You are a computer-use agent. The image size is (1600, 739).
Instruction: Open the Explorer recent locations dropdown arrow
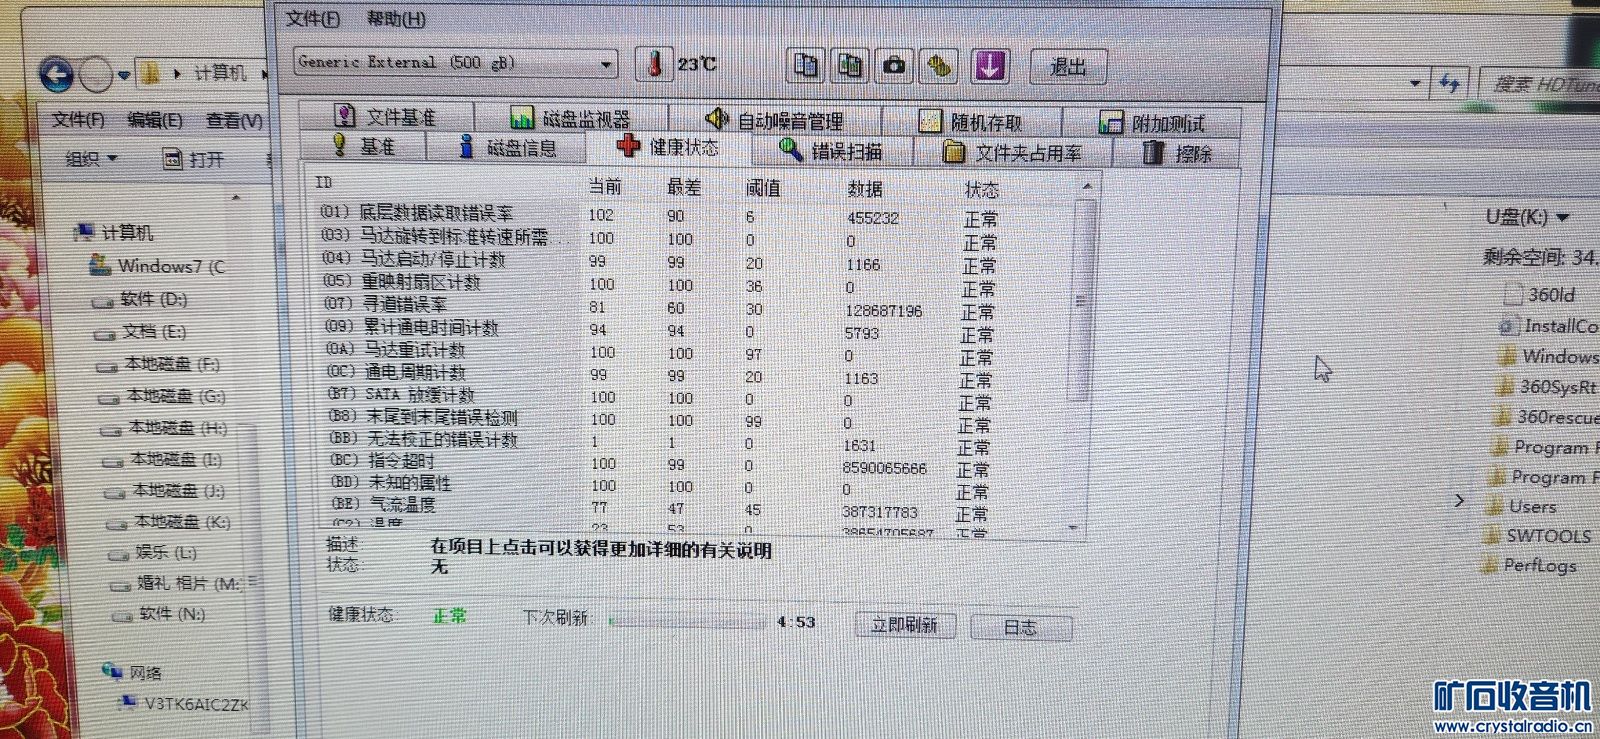point(124,75)
